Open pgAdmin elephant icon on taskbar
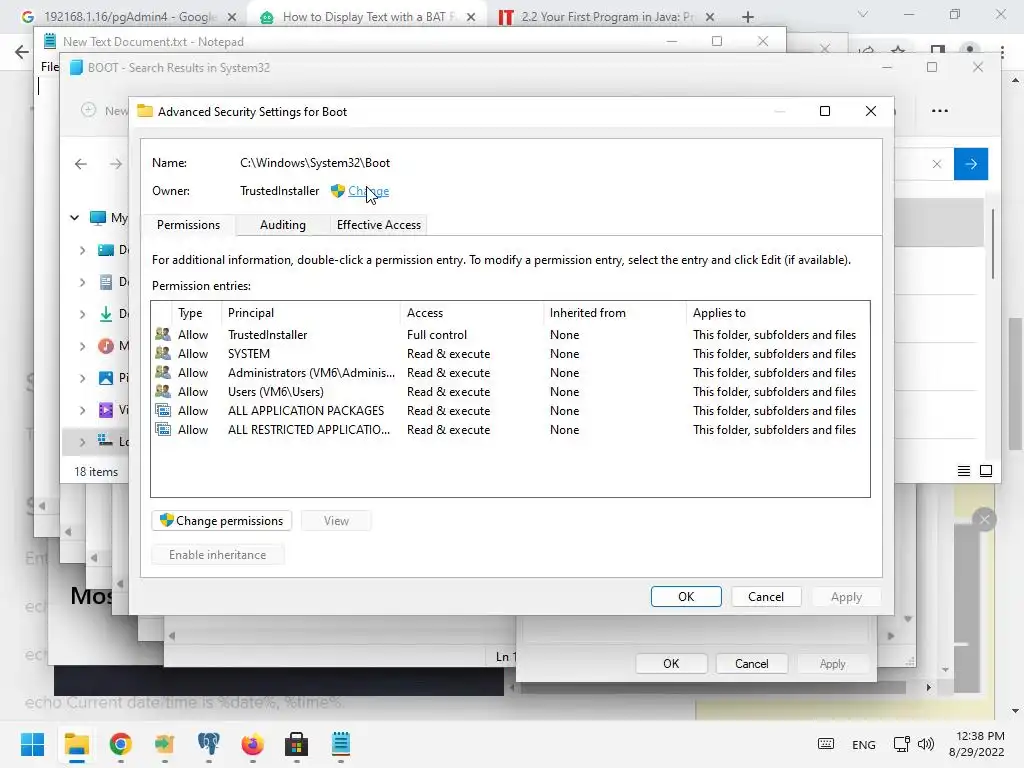Image resolution: width=1024 pixels, height=768 pixels. (x=208, y=744)
